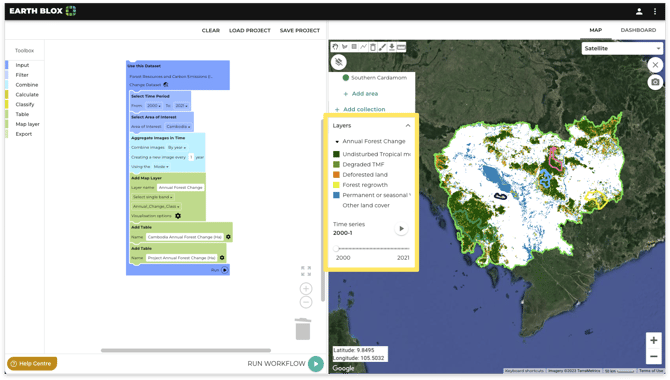
Task: Open the Calculate toolbox category
Action: point(27,95)
